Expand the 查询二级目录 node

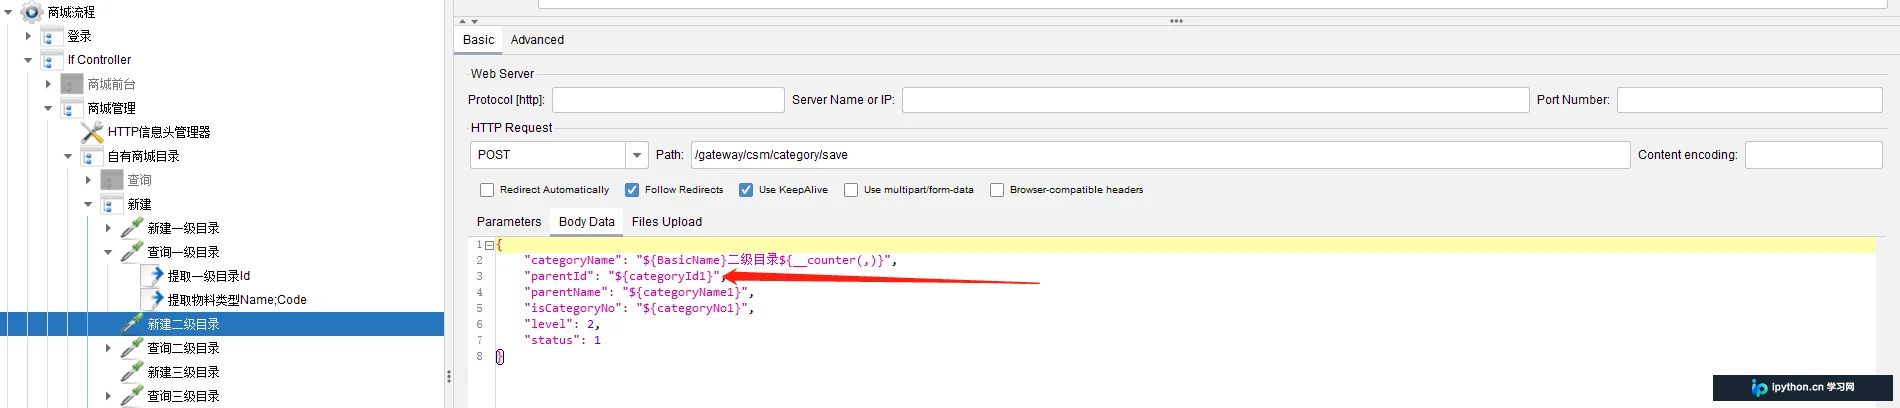pos(109,348)
